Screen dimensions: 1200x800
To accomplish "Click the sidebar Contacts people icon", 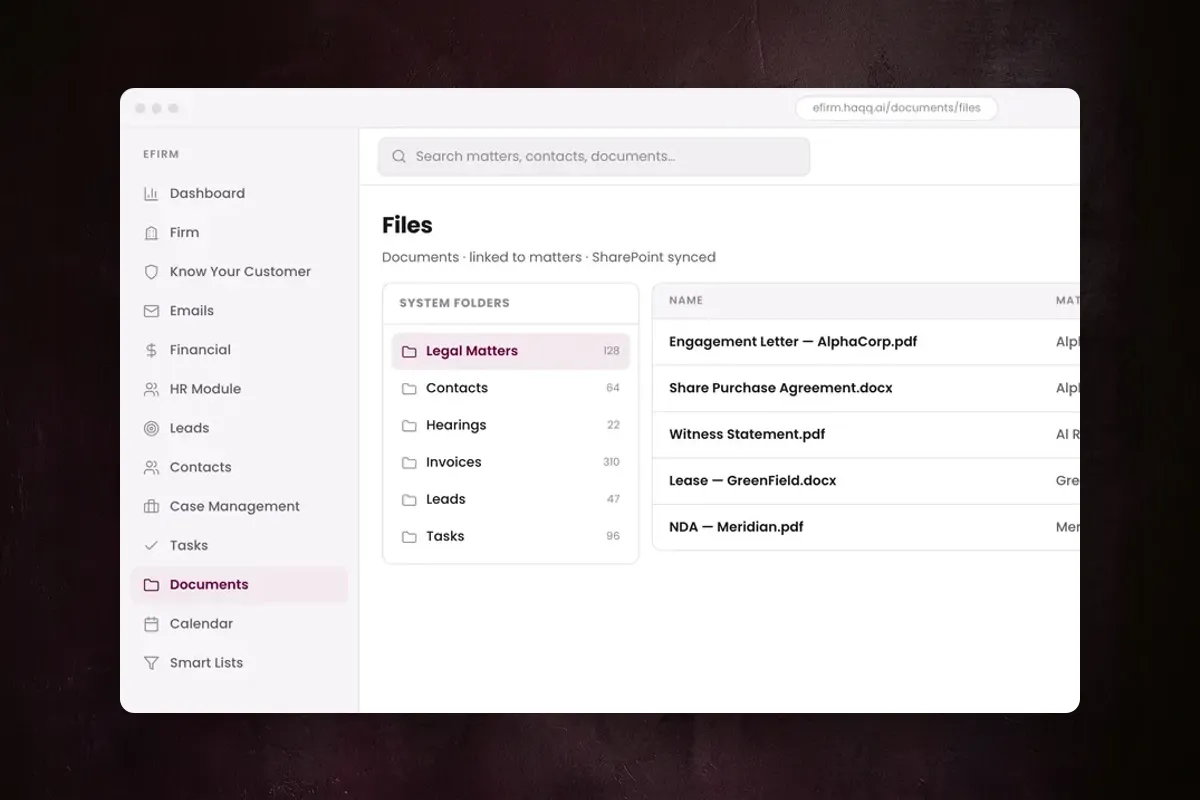I will 151,467.
